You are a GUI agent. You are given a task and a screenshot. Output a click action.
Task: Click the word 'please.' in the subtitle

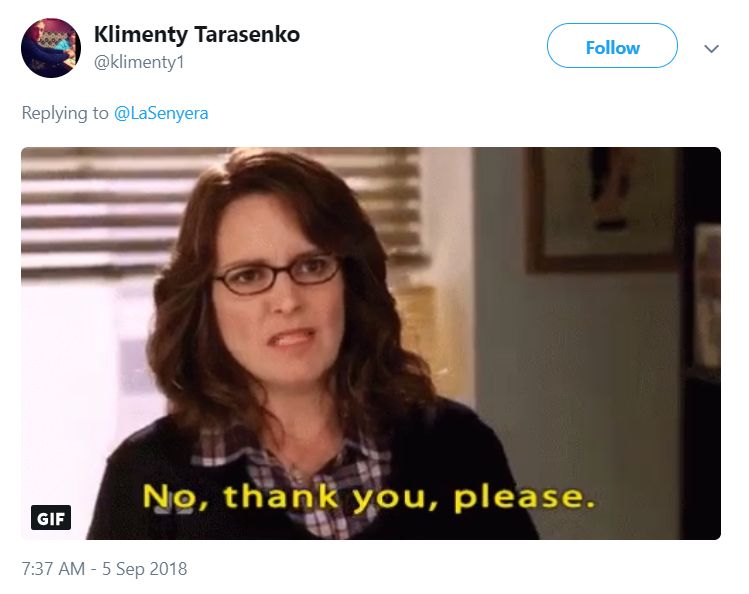(524, 498)
